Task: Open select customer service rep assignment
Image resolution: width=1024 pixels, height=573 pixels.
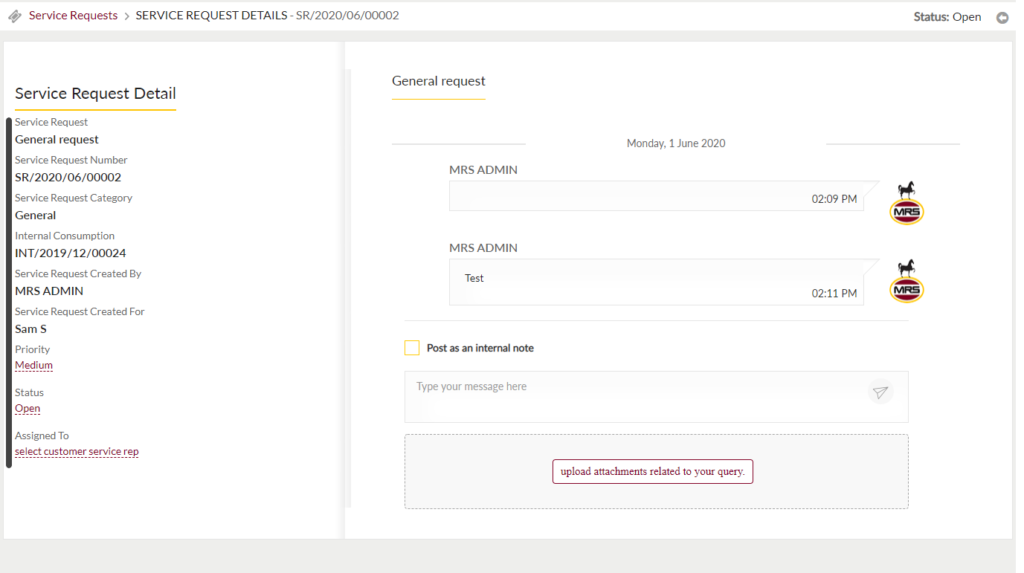Action: (x=76, y=451)
